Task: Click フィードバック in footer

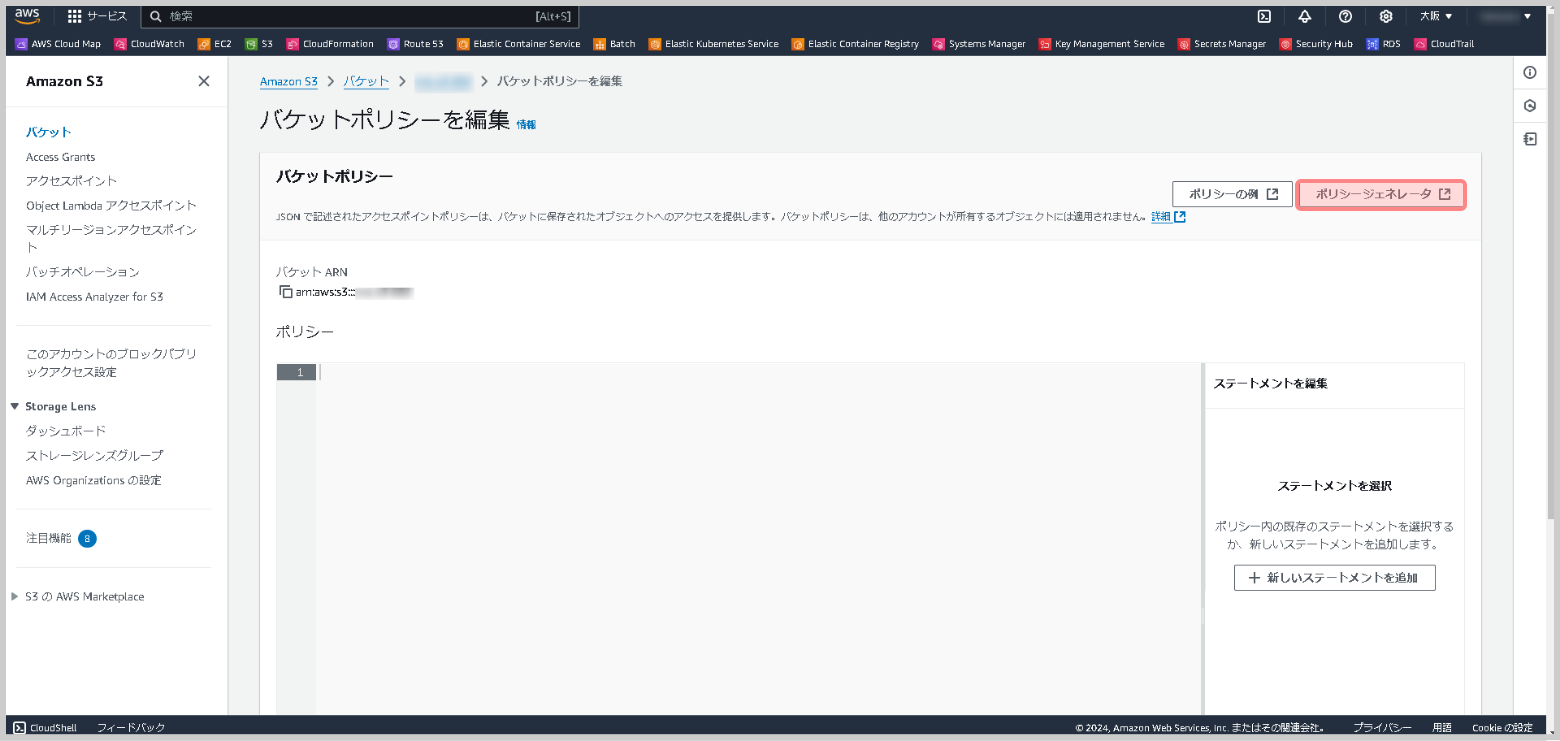Action: pos(131,728)
